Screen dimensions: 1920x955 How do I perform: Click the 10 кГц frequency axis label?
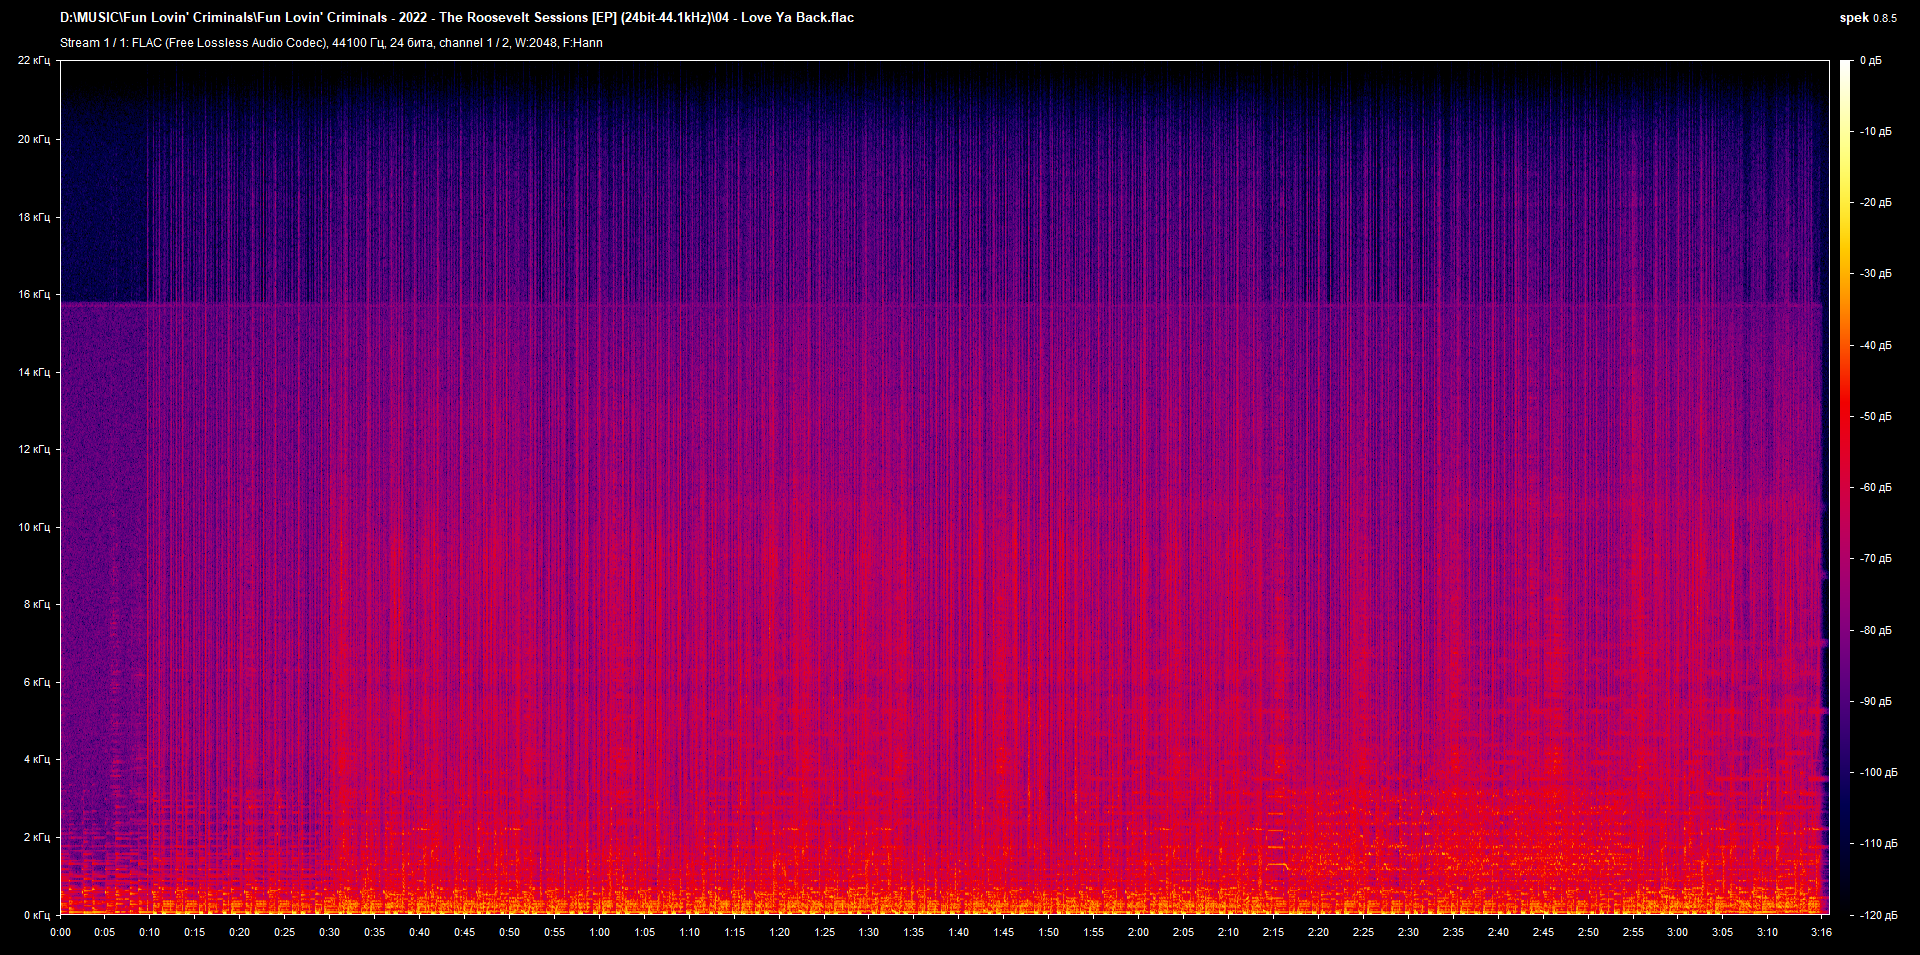tap(34, 527)
